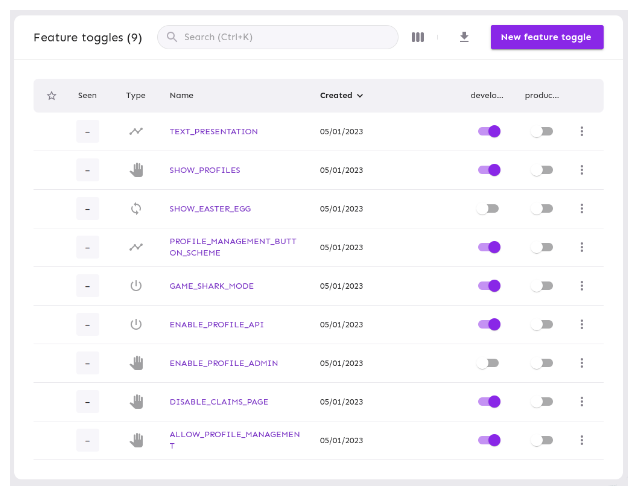Open the TEXT_PRESENTATION toggle link
This screenshot has height=496, width=638.
pyautogui.click(x=214, y=131)
